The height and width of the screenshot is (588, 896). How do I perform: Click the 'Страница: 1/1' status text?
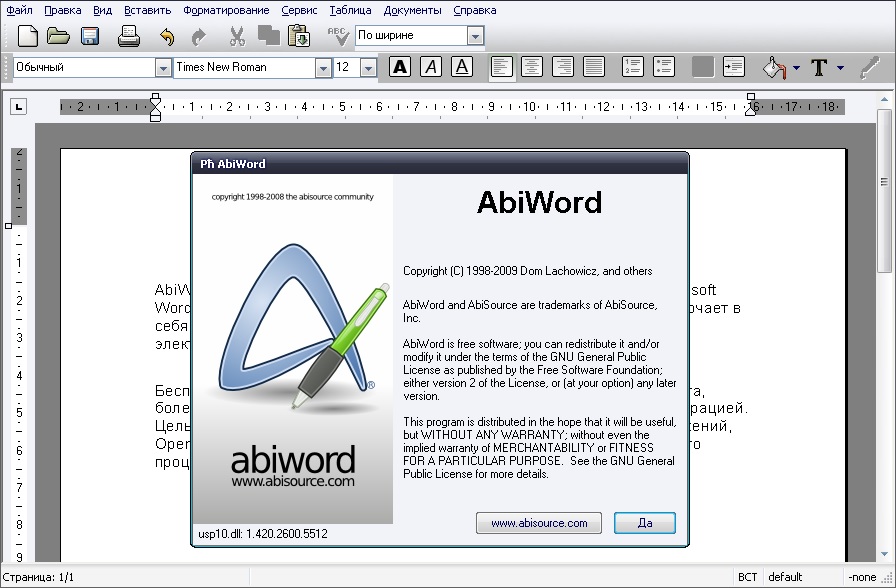pos(39,577)
